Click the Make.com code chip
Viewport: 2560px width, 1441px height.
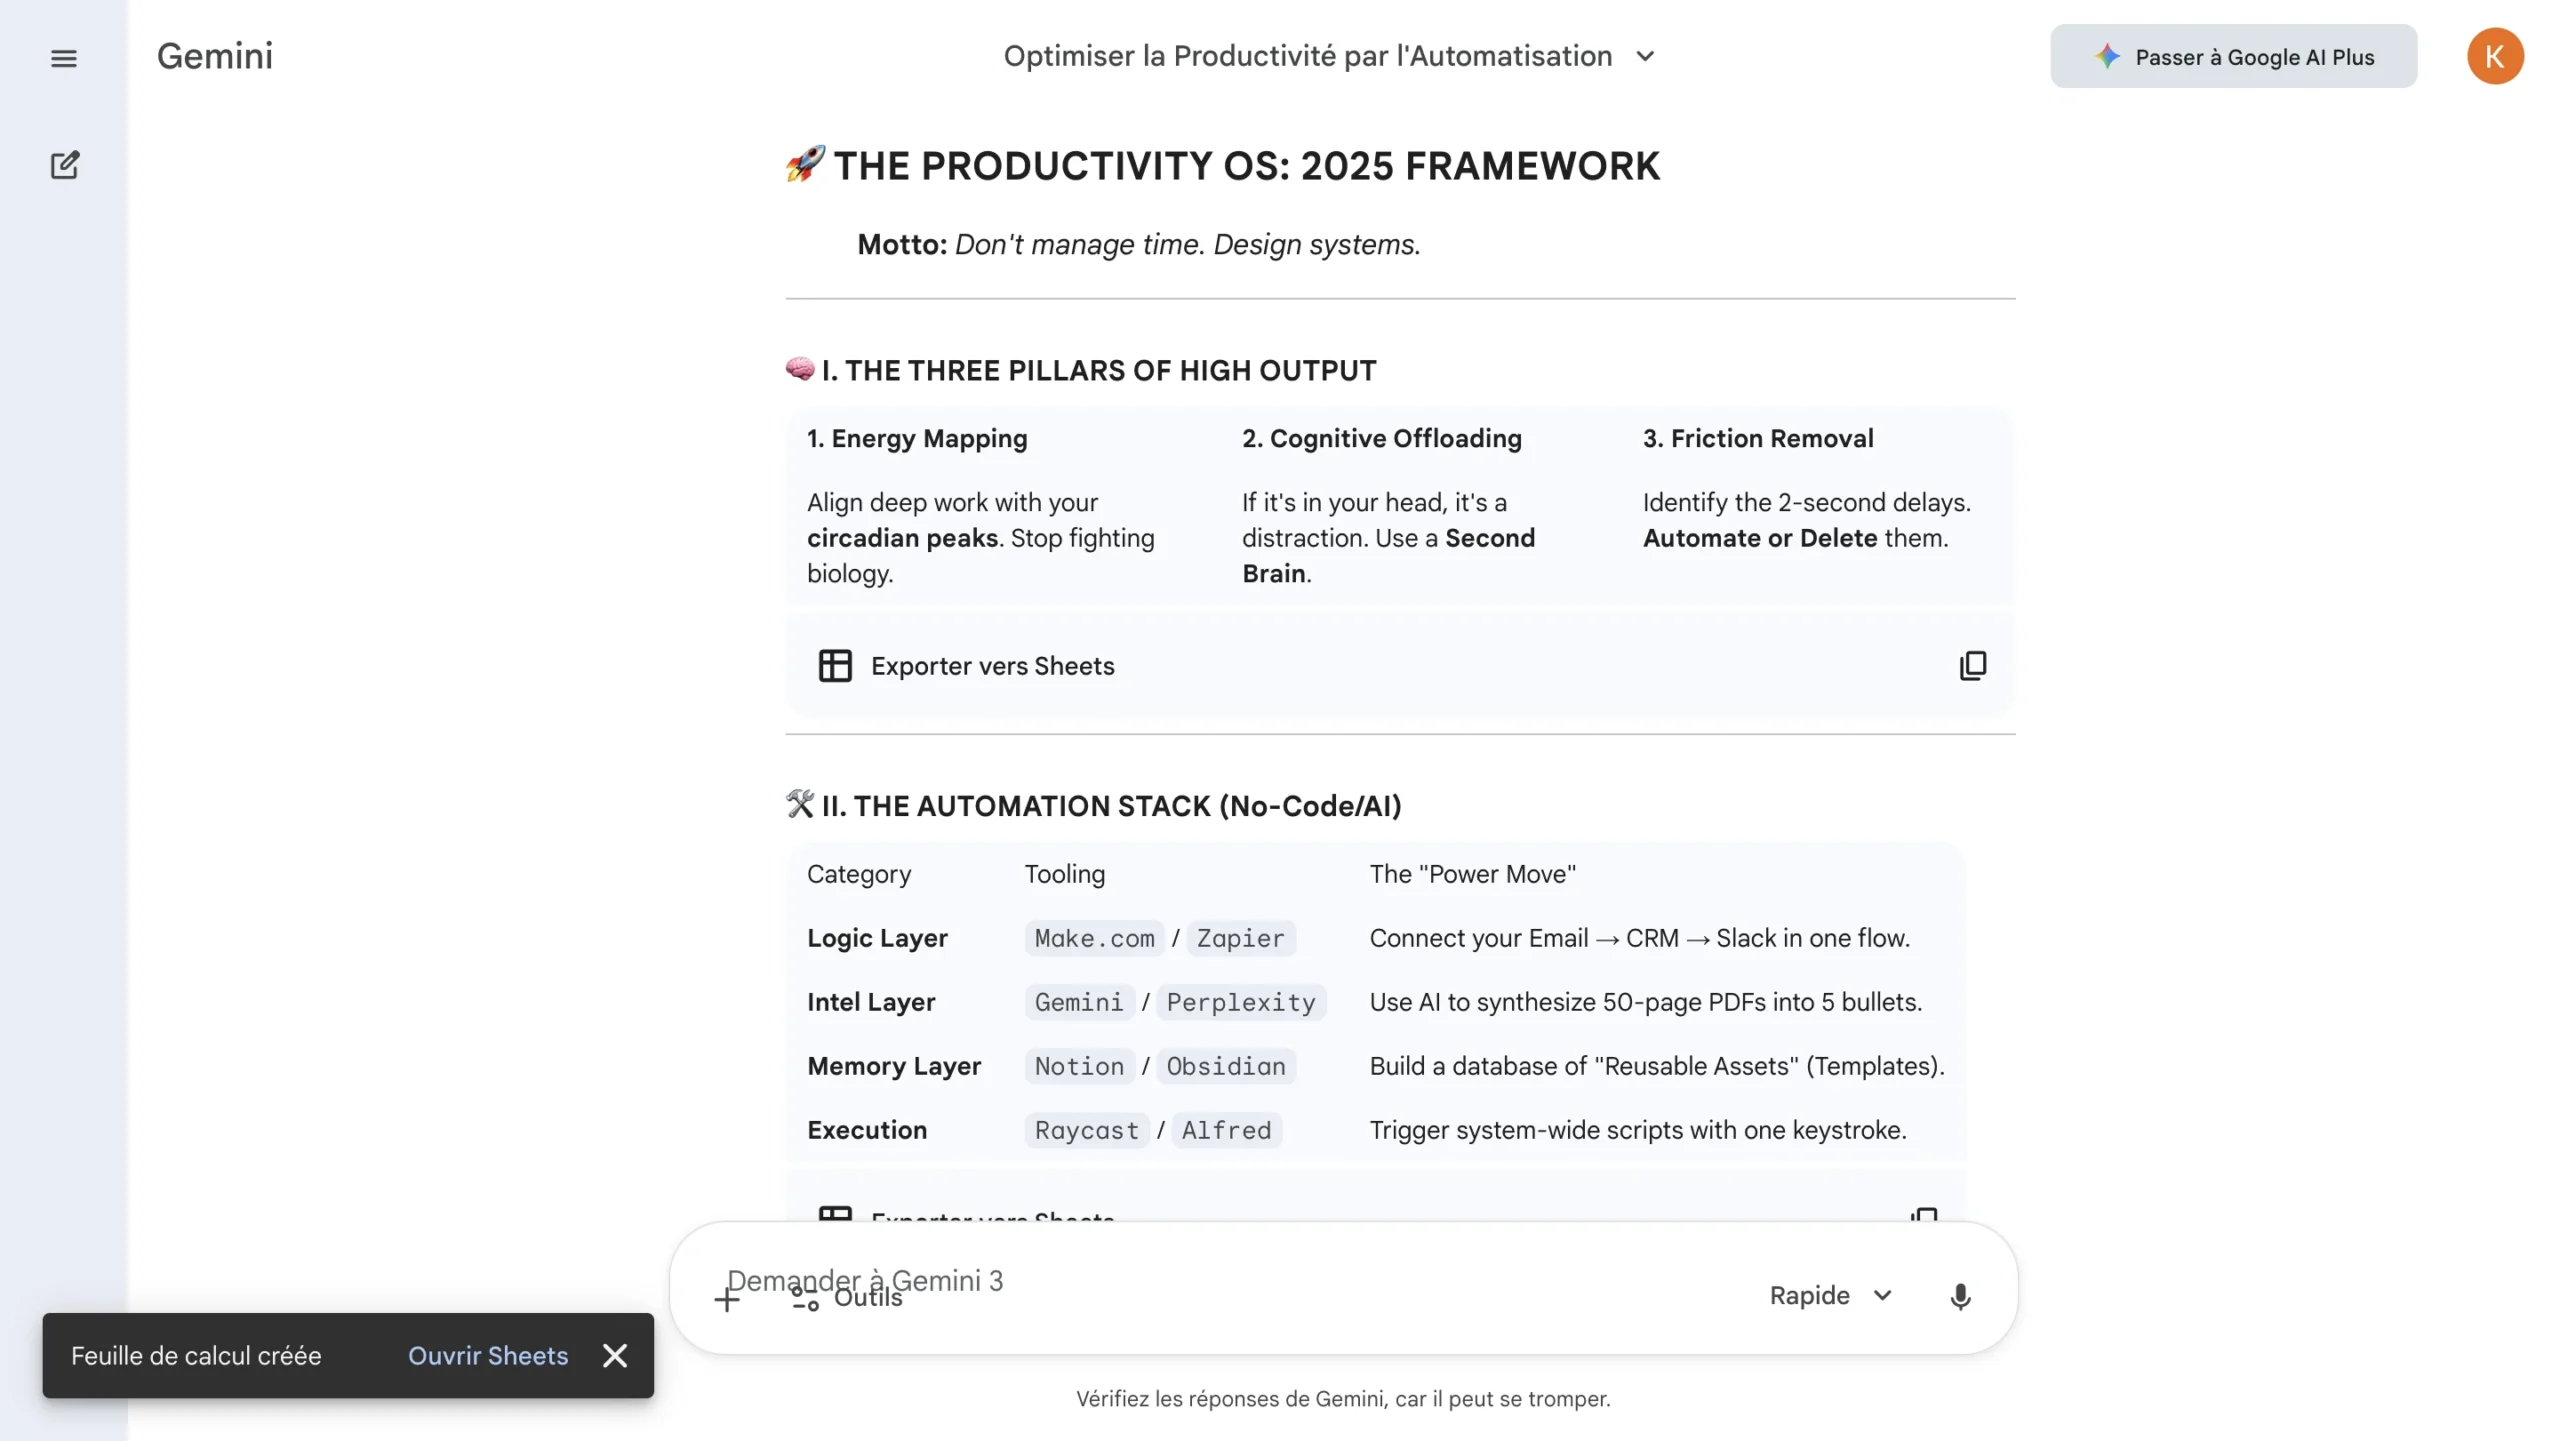(1094, 939)
